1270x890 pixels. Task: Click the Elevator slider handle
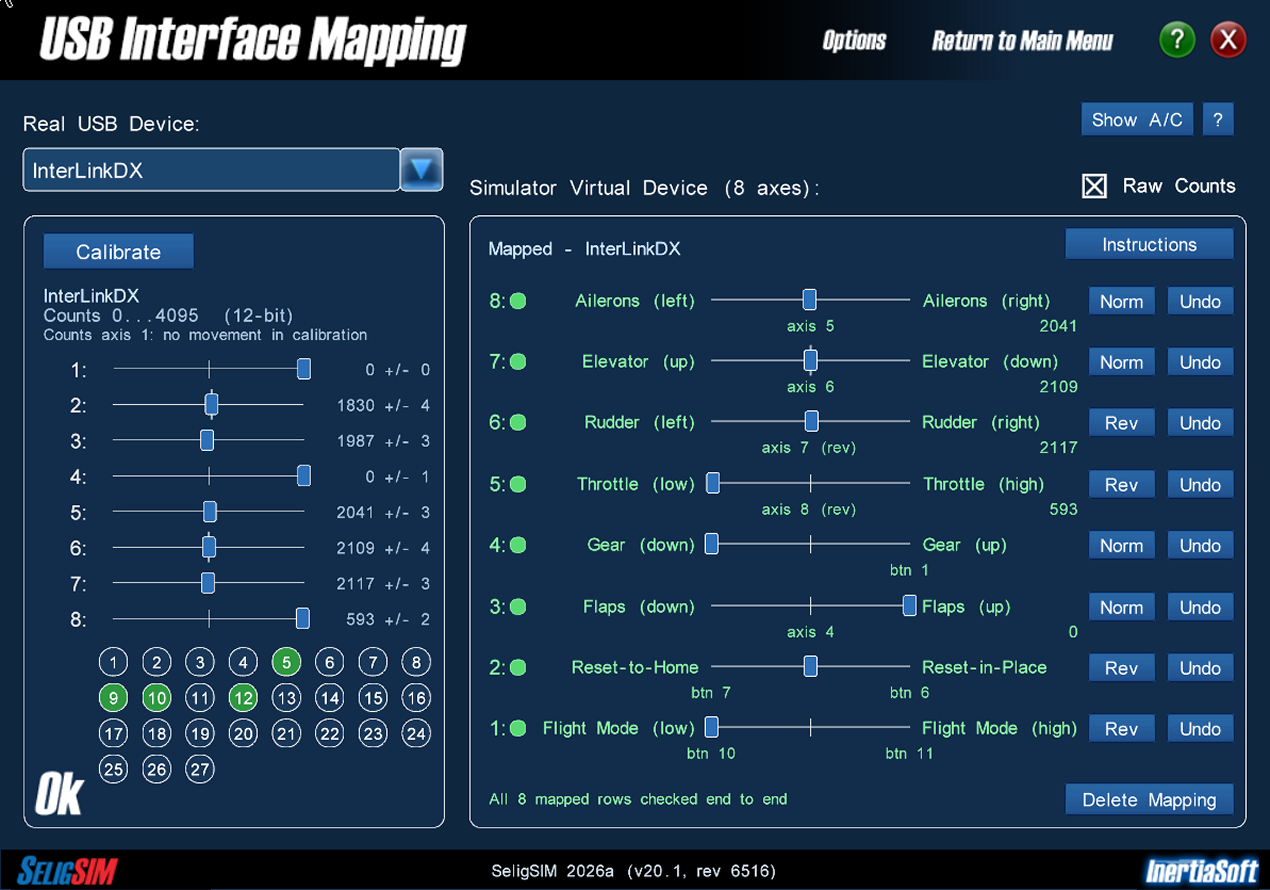pos(810,361)
